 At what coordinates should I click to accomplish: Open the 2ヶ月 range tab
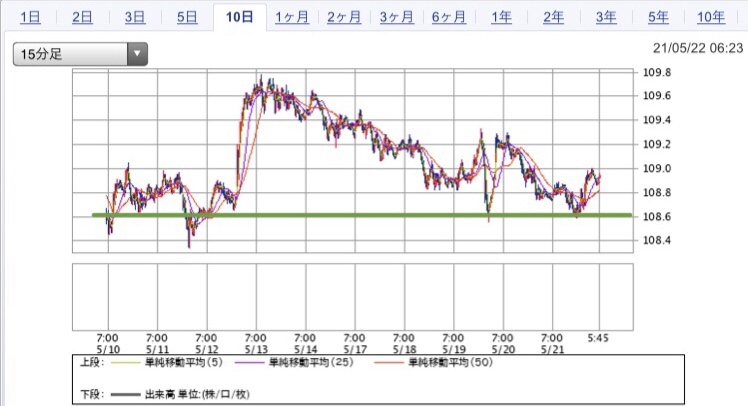tap(344, 17)
